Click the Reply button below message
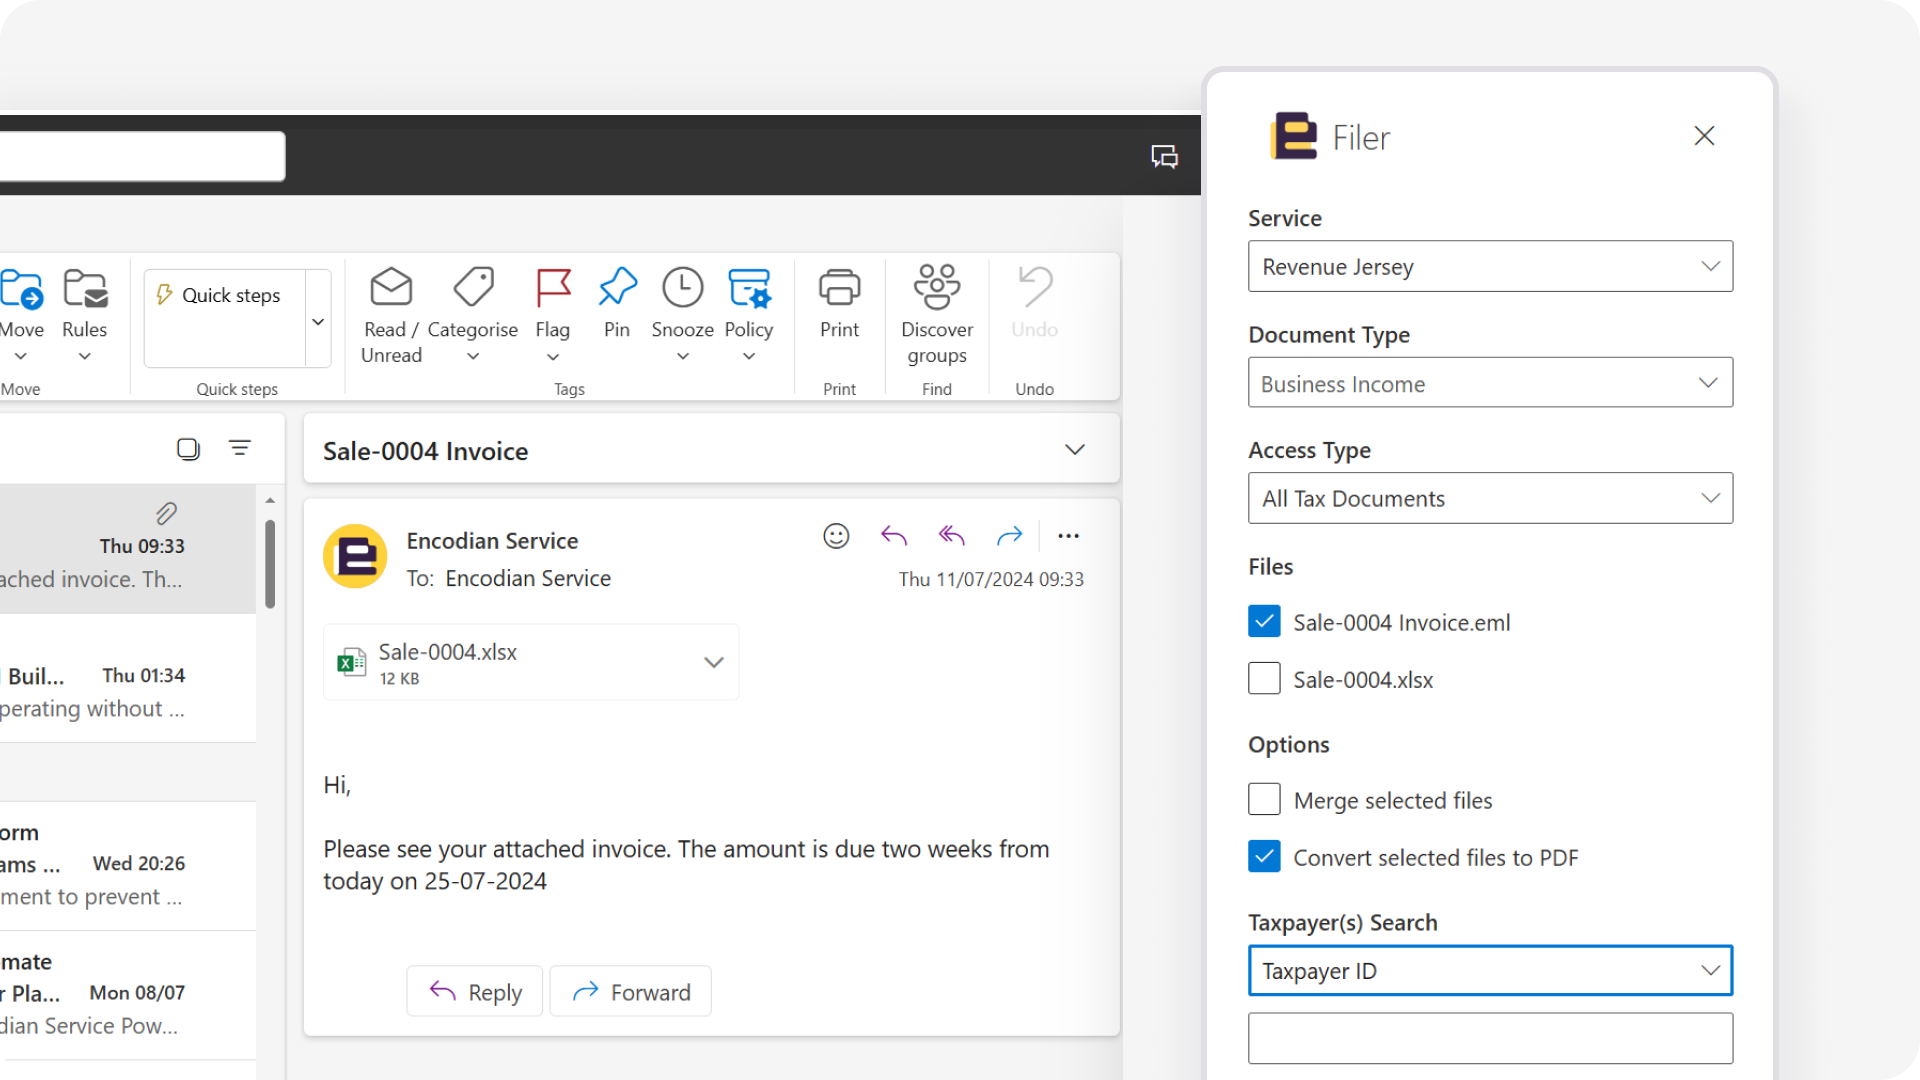The image size is (1920, 1080). [x=475, y=992]
